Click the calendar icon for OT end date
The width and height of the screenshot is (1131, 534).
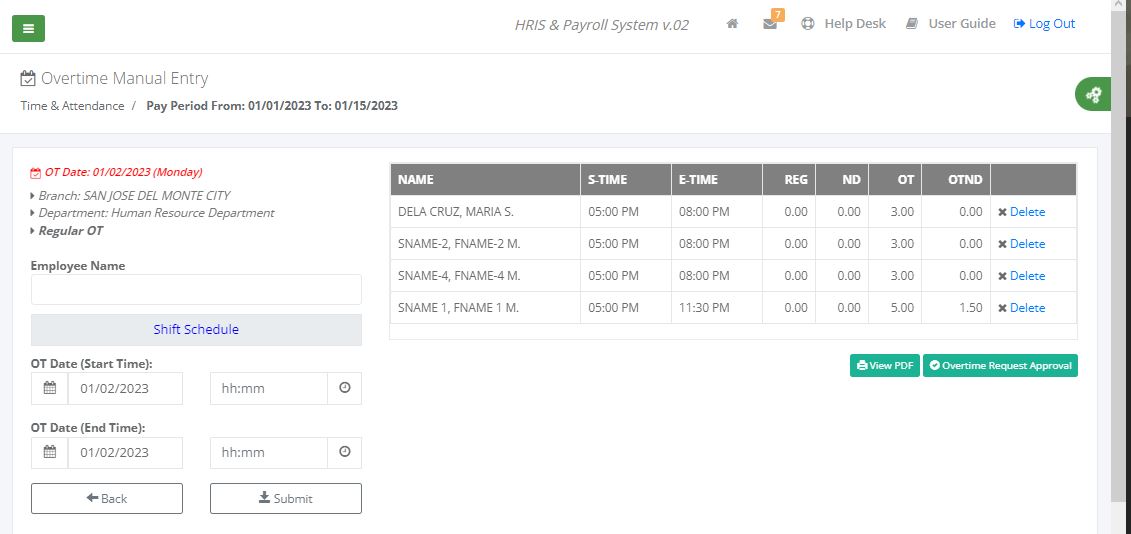tap(50, 452)
